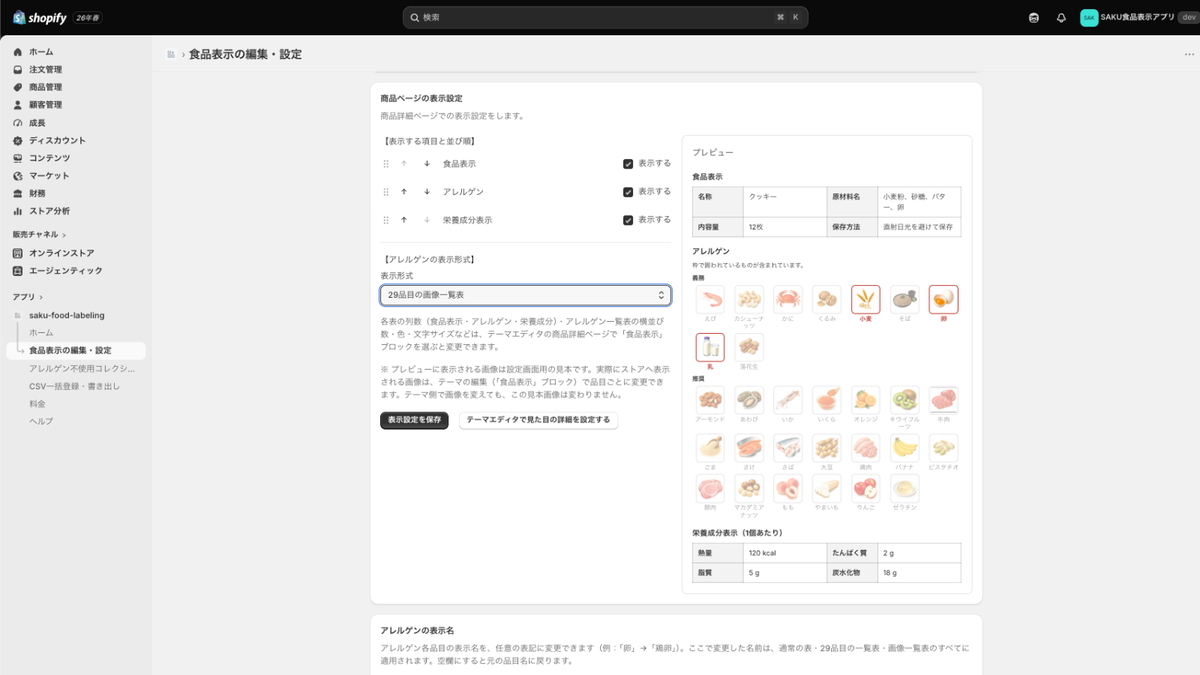Grab the drag handle of 食品表示 row
1200x675 pixels.
(386, 163)
